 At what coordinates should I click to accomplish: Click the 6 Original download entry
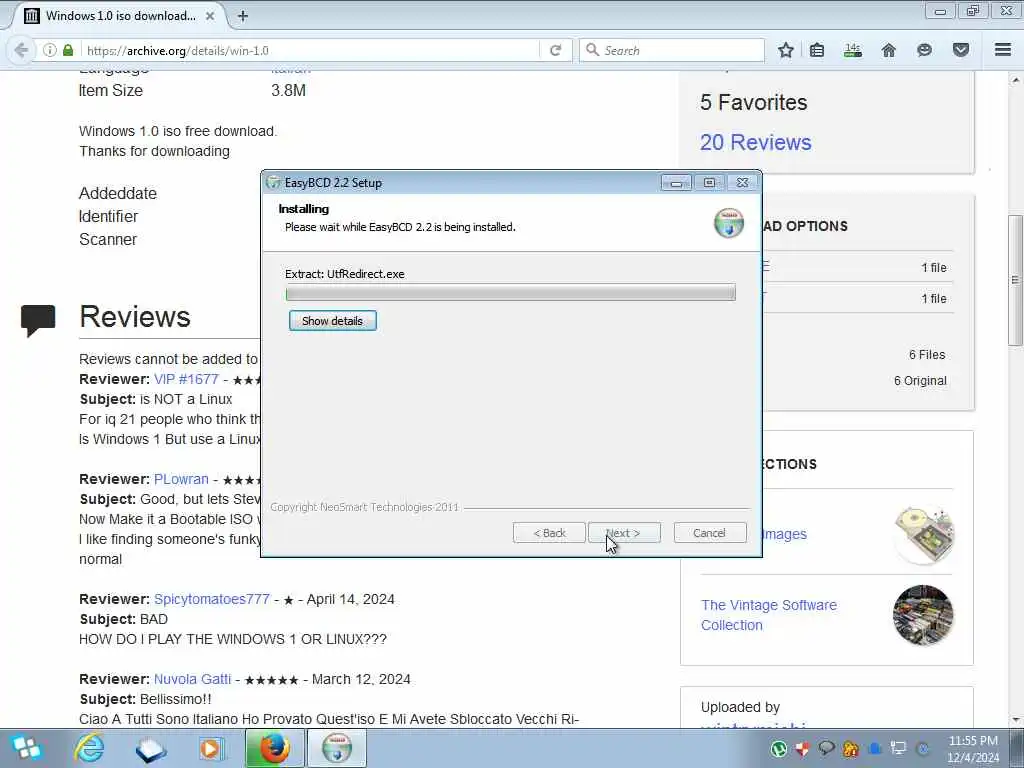[920, 381]
